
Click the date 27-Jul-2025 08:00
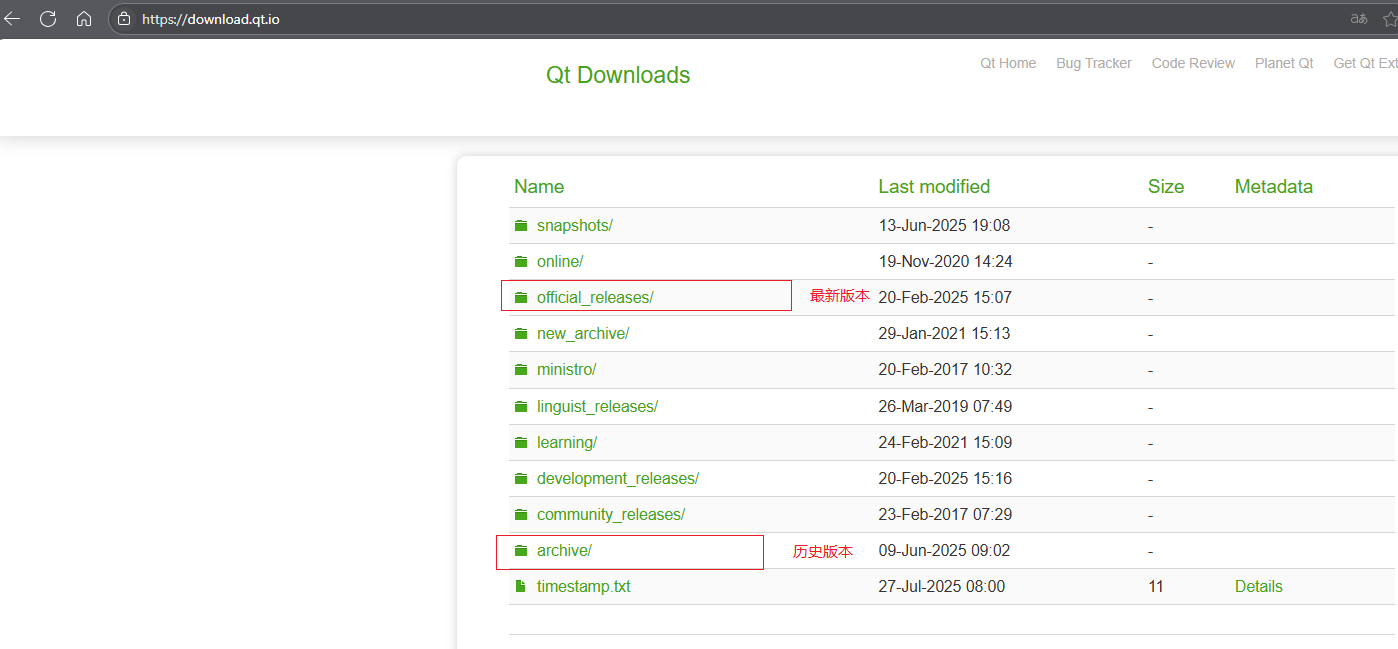coord(942,587)
